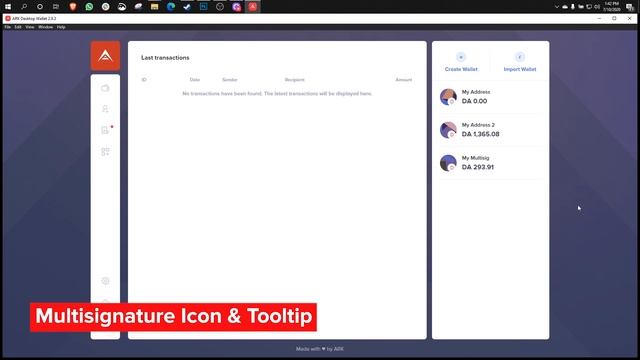Open the Settings gear in sidebar
Screen dimensions: 640x360
click(105, 281)
